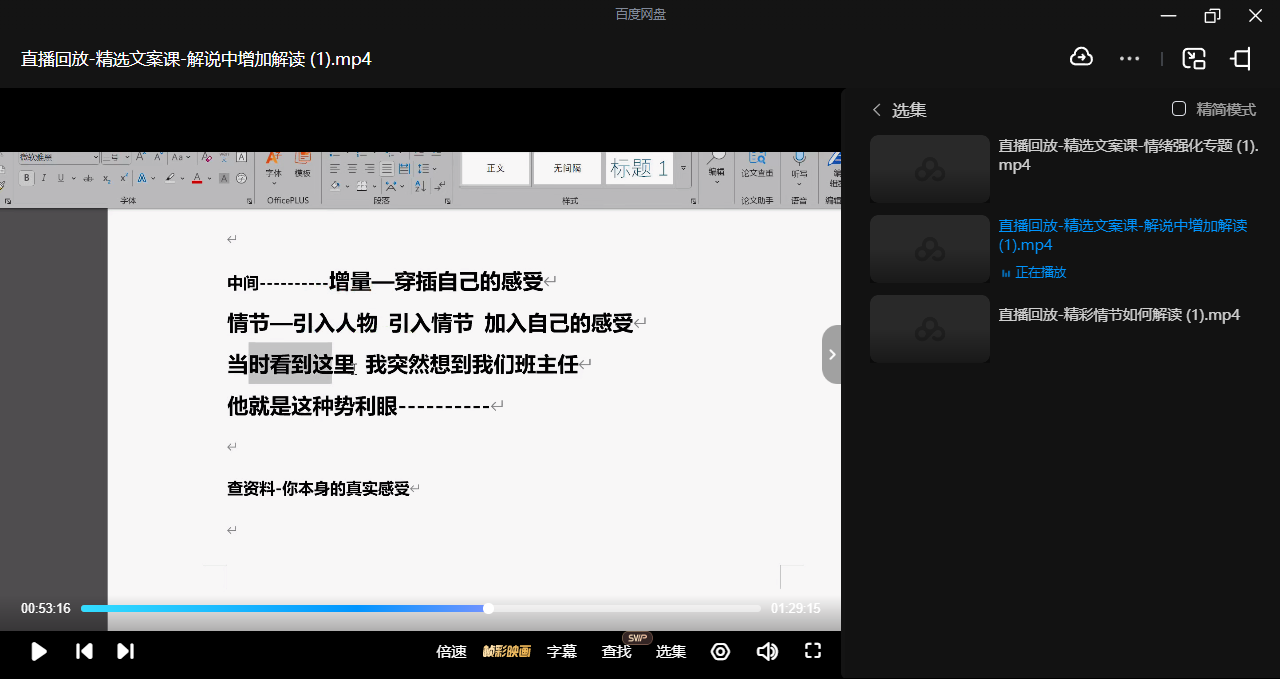Go back using 选集 chevron
Image resolution: width=1280 pixels, height=679 pixels.
click(877, 110)
